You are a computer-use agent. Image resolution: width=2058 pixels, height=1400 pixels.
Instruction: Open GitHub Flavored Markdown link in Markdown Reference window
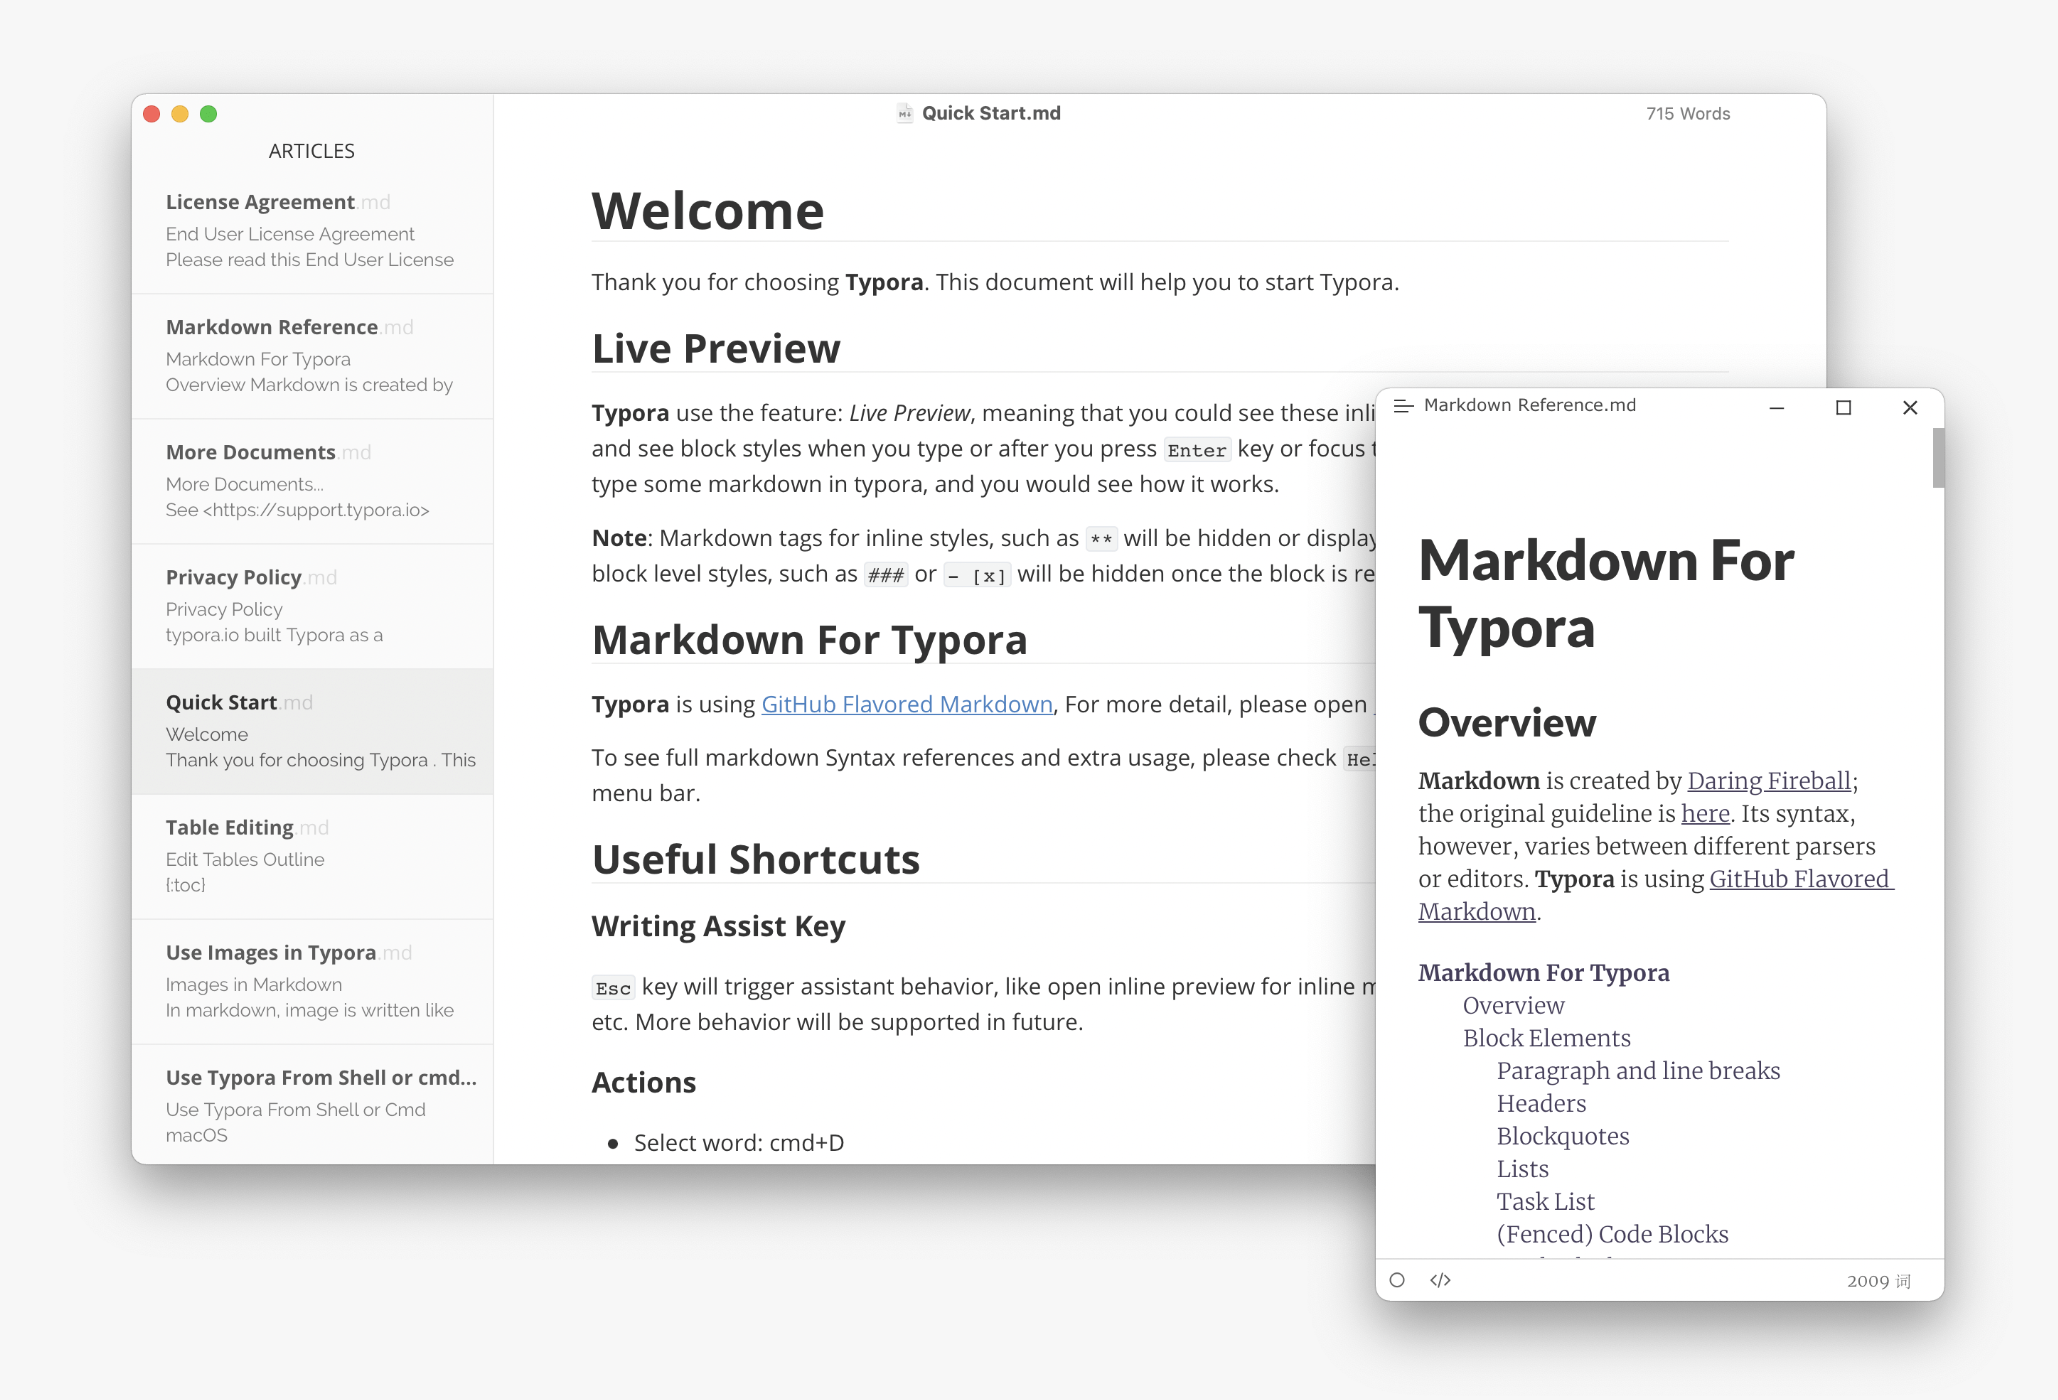(x=1800, y=879)
